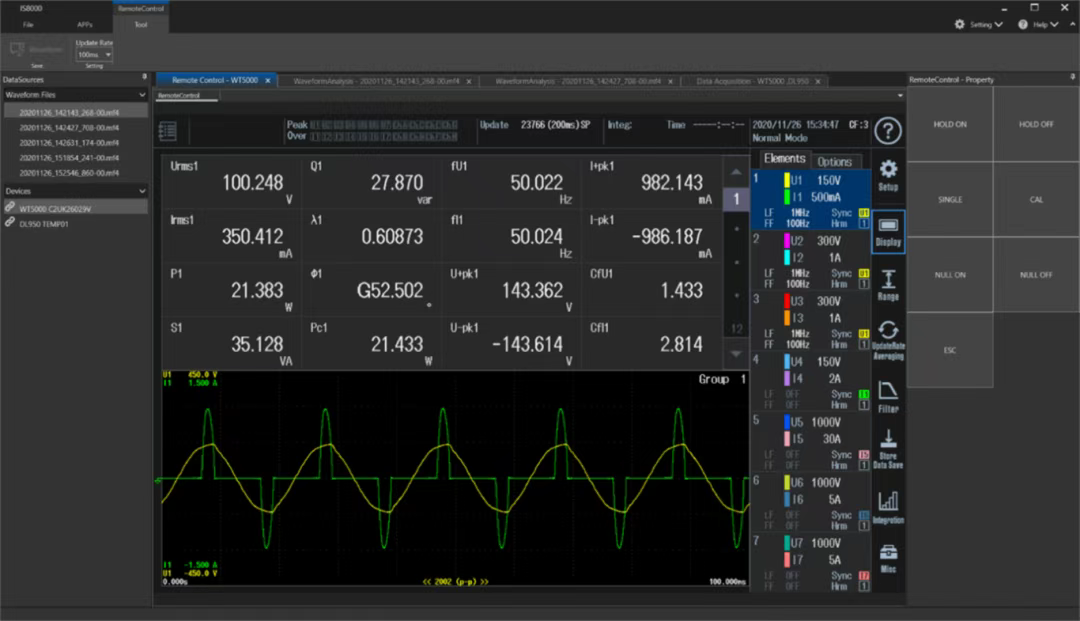Expand the Help dropdown arrow in title bar

point(1055,24)
